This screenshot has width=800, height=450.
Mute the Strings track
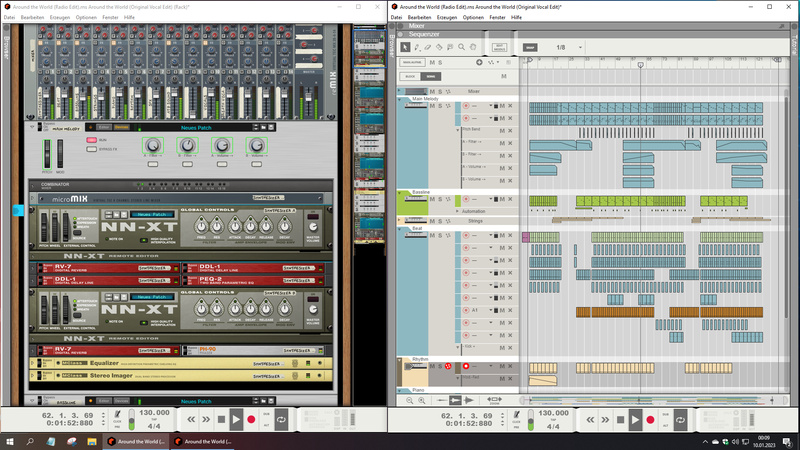click(x=432, y=221)
